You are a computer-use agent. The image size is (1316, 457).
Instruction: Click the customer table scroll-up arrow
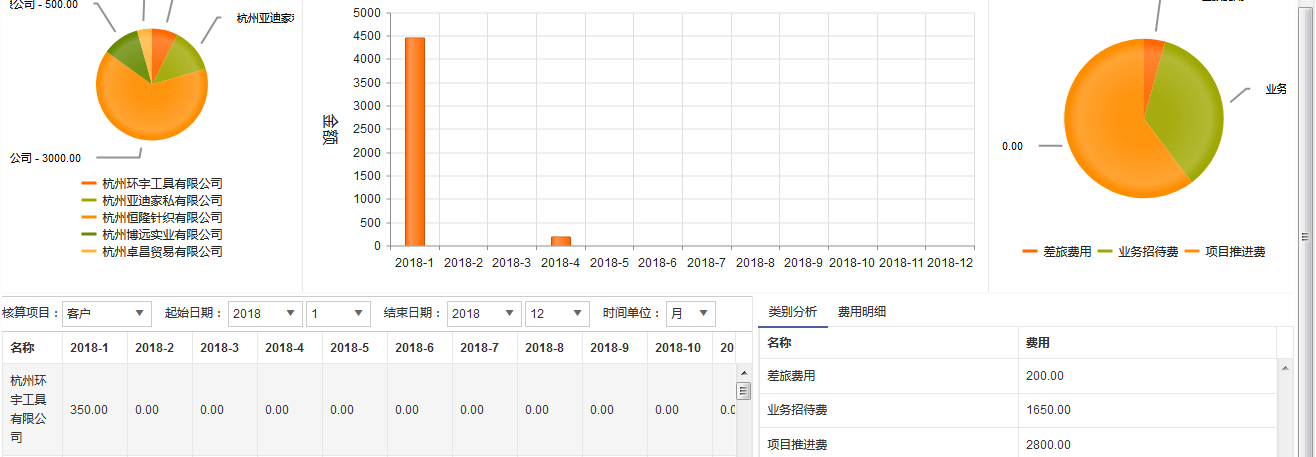(x=743, y=373)
